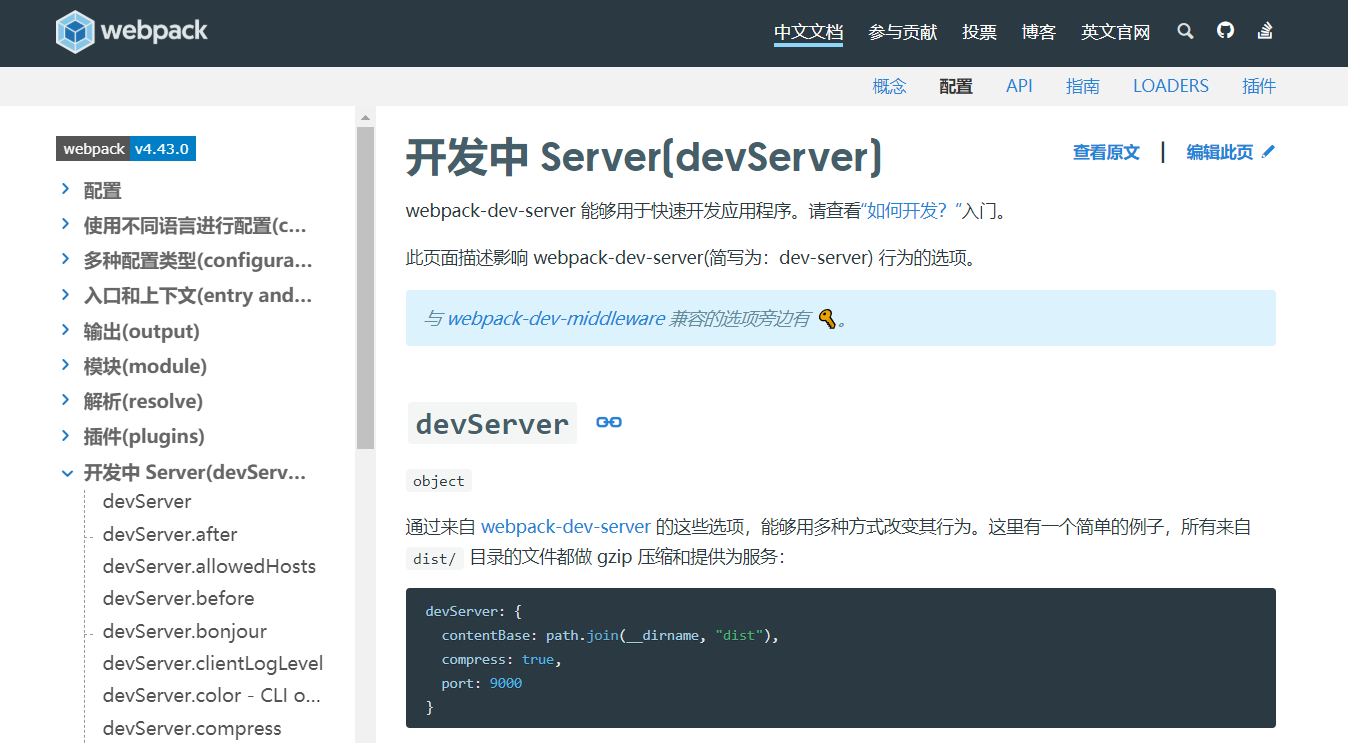Open 解析(resolve) sidebar item
This screenshot has width=1348, height=743.
(143, 401)
